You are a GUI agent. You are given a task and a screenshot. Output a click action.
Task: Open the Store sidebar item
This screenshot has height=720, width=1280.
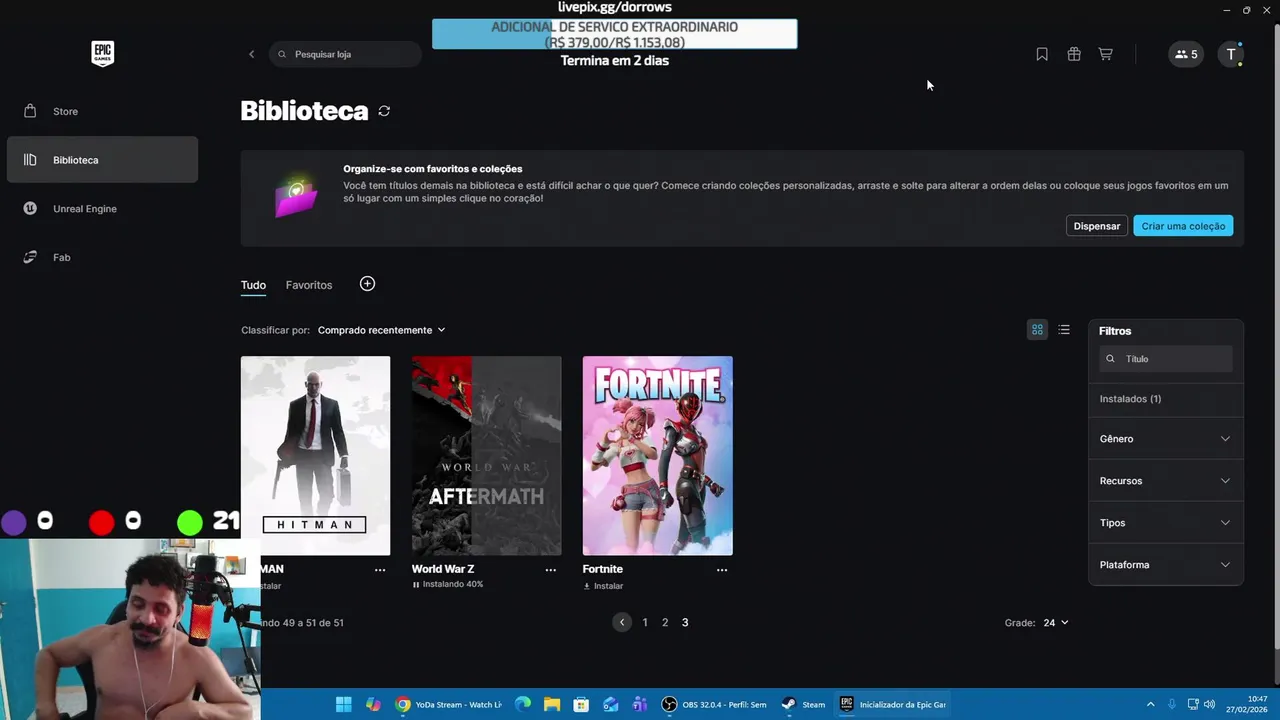[102, 111]
